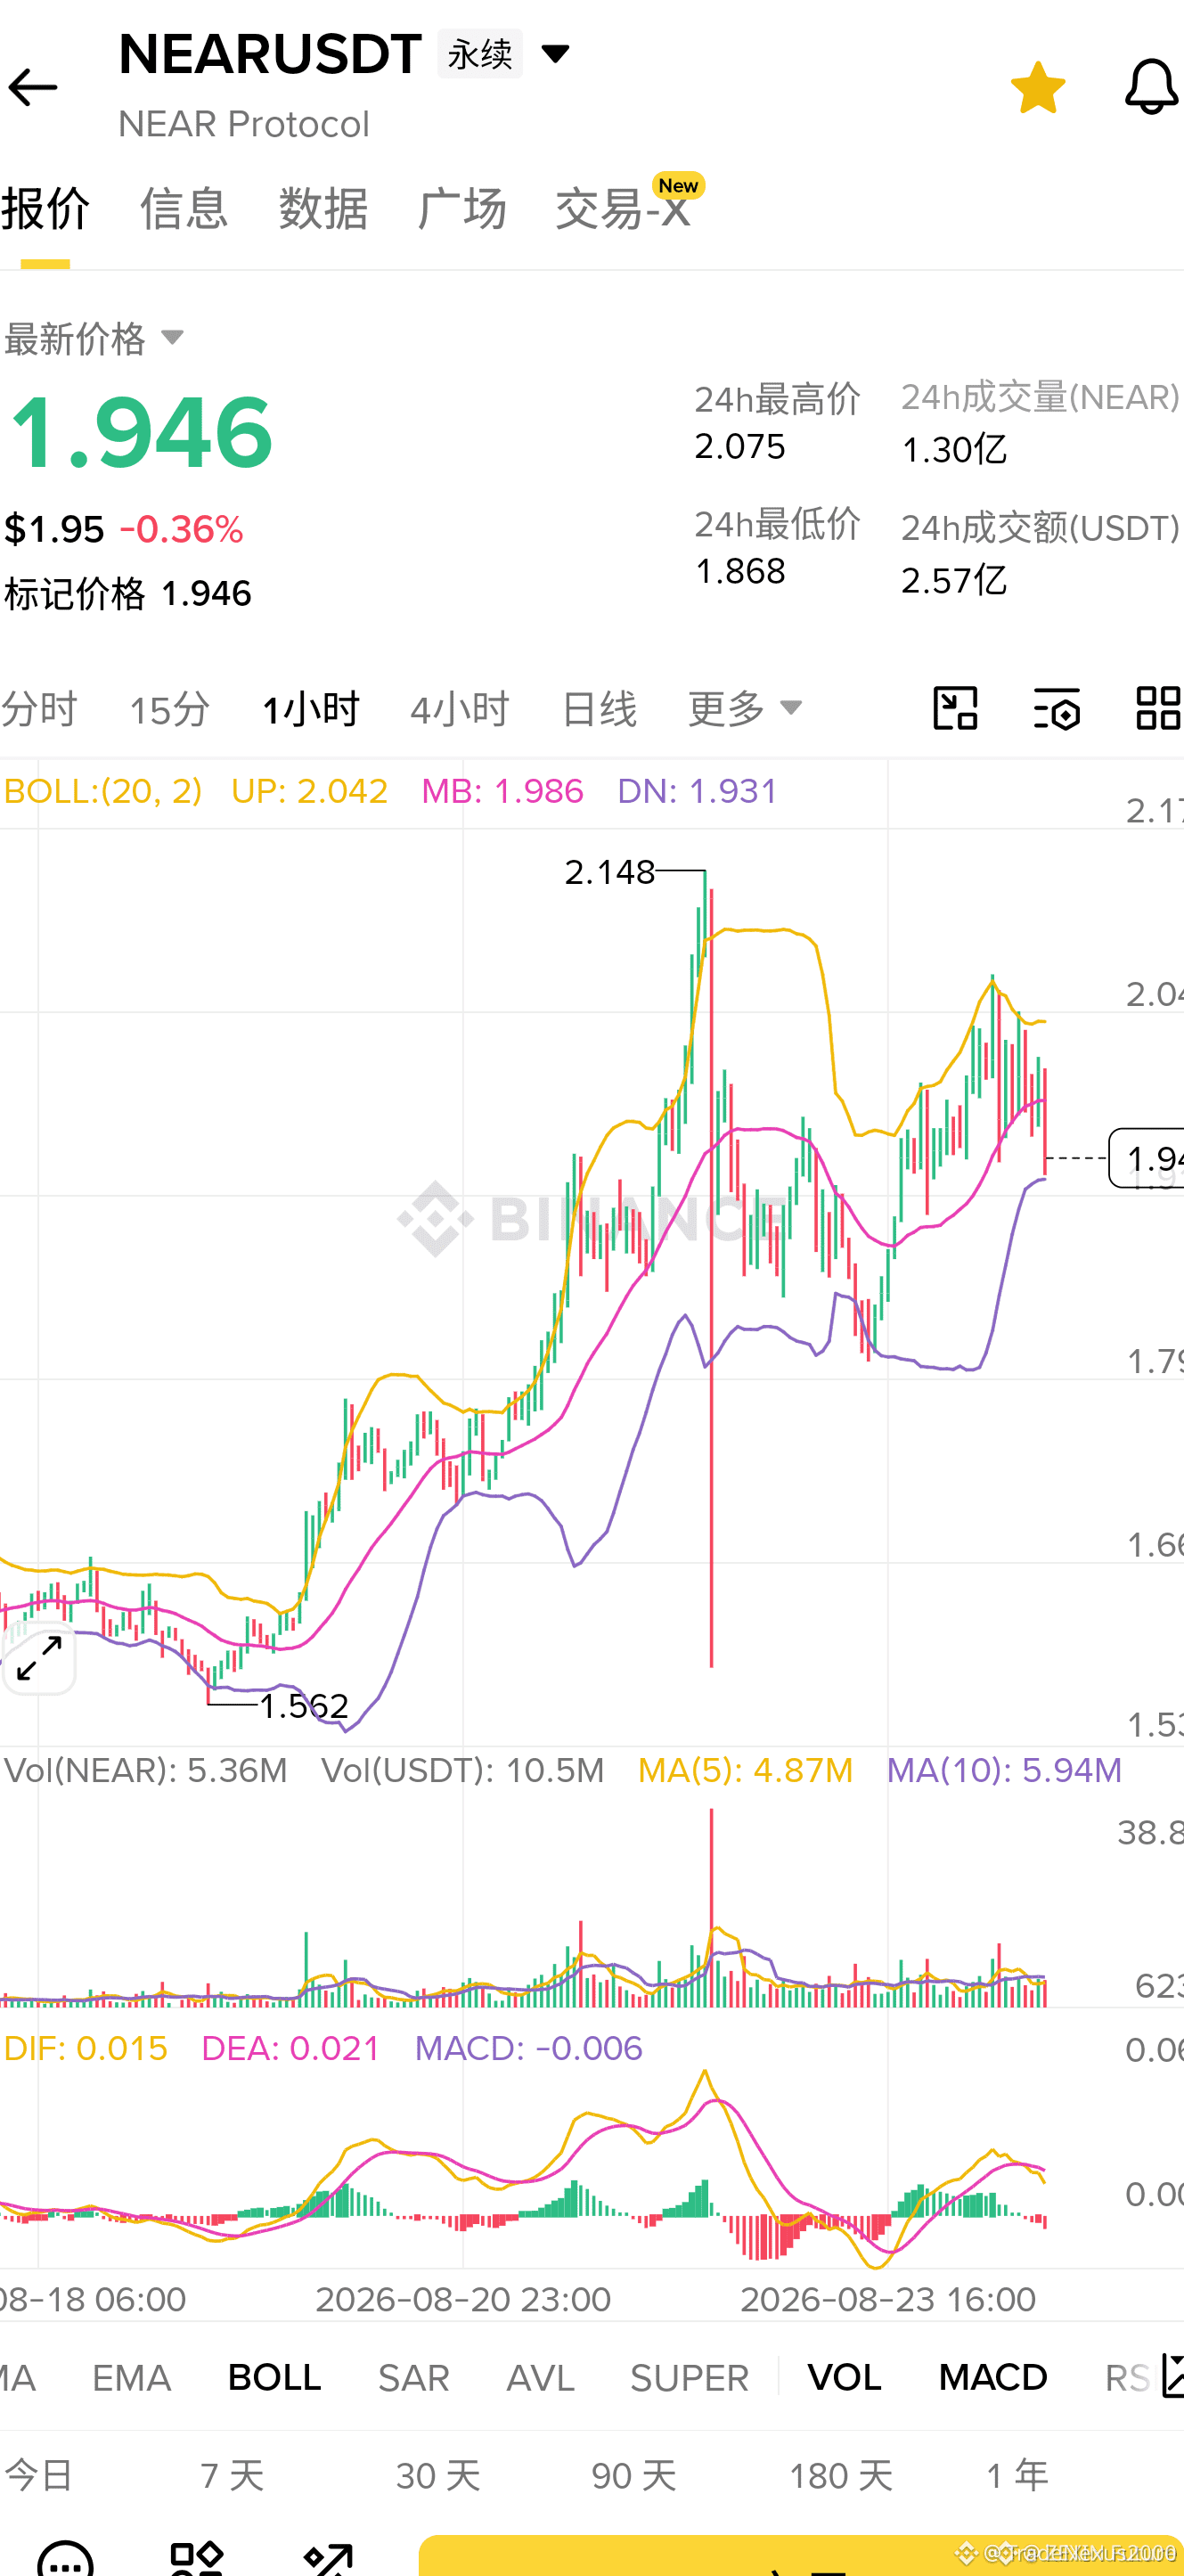Click the DEA: 0.021 MACD label
1184x2576 pixels.
pyautogui.click(x=291, y=2048)
